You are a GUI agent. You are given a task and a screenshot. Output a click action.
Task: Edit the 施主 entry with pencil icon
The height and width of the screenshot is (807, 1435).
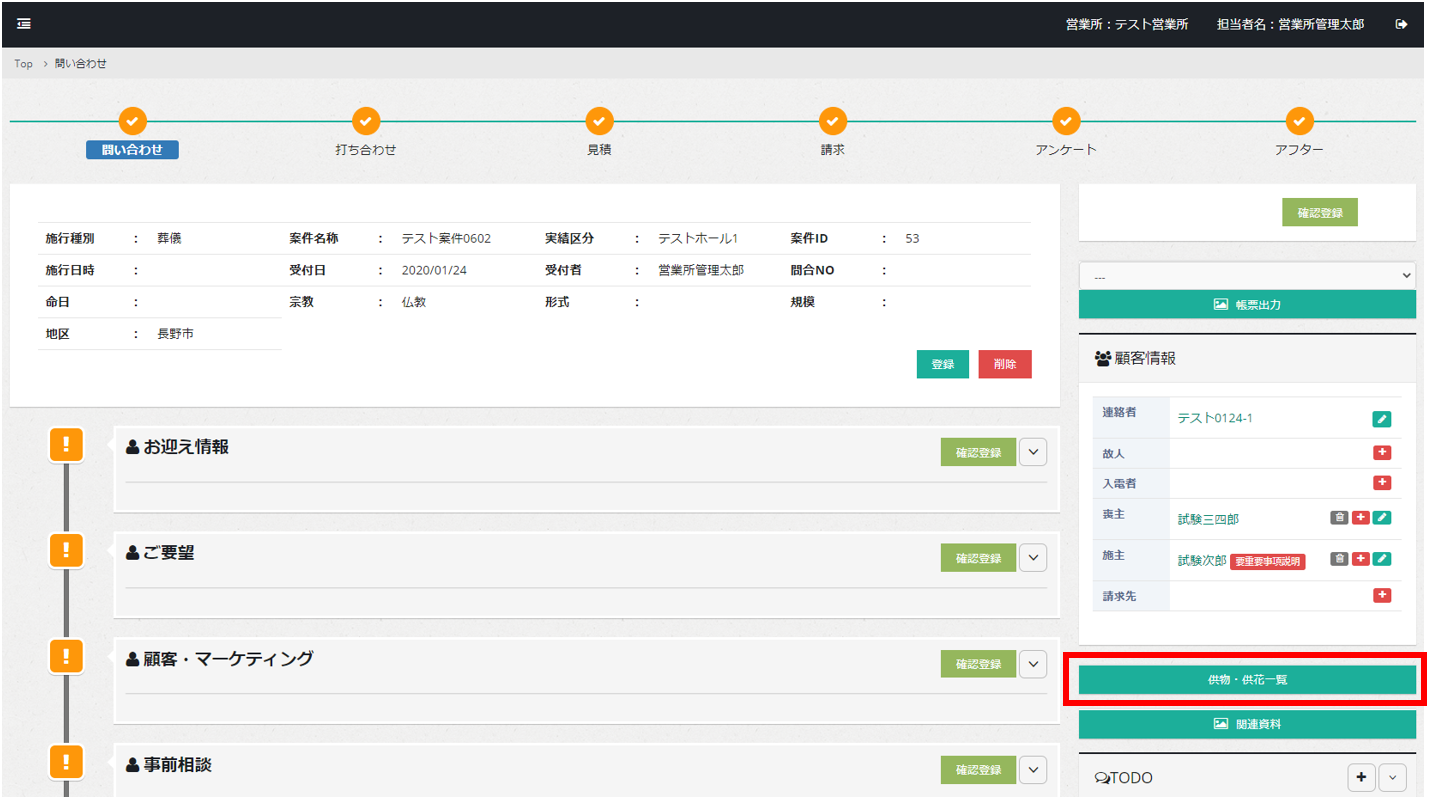pos(1382,559)
